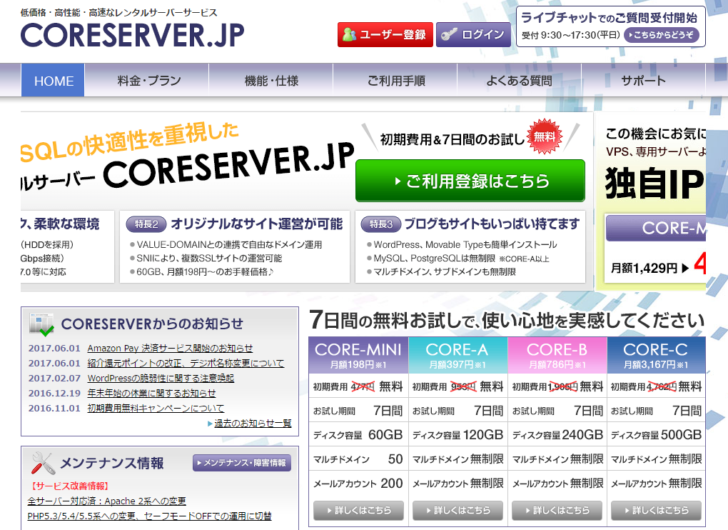Open the 機能・仕様 menu tab
The width and height of the screenshot is (728, 530).
tap(272, 80)
